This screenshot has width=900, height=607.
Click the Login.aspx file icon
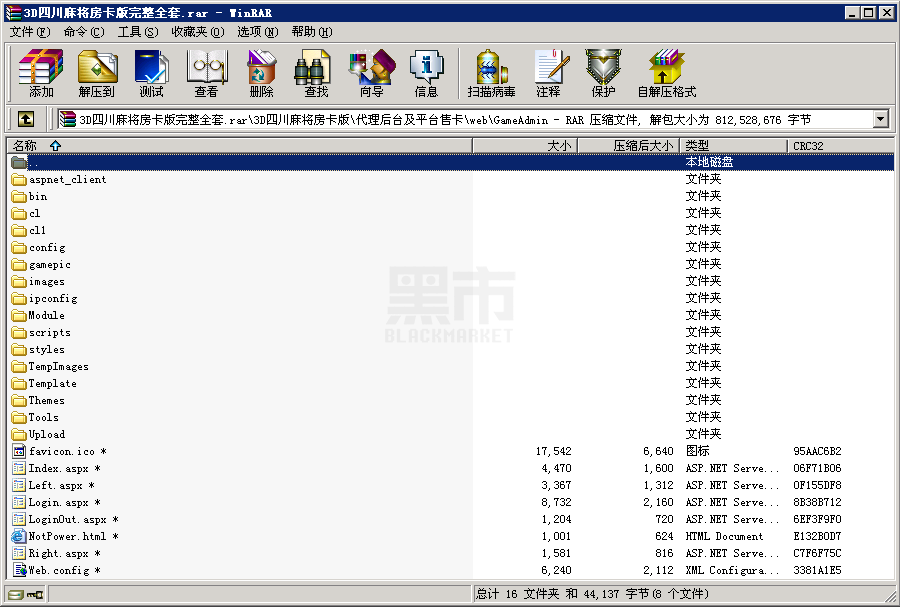click(x=19, y=502)
